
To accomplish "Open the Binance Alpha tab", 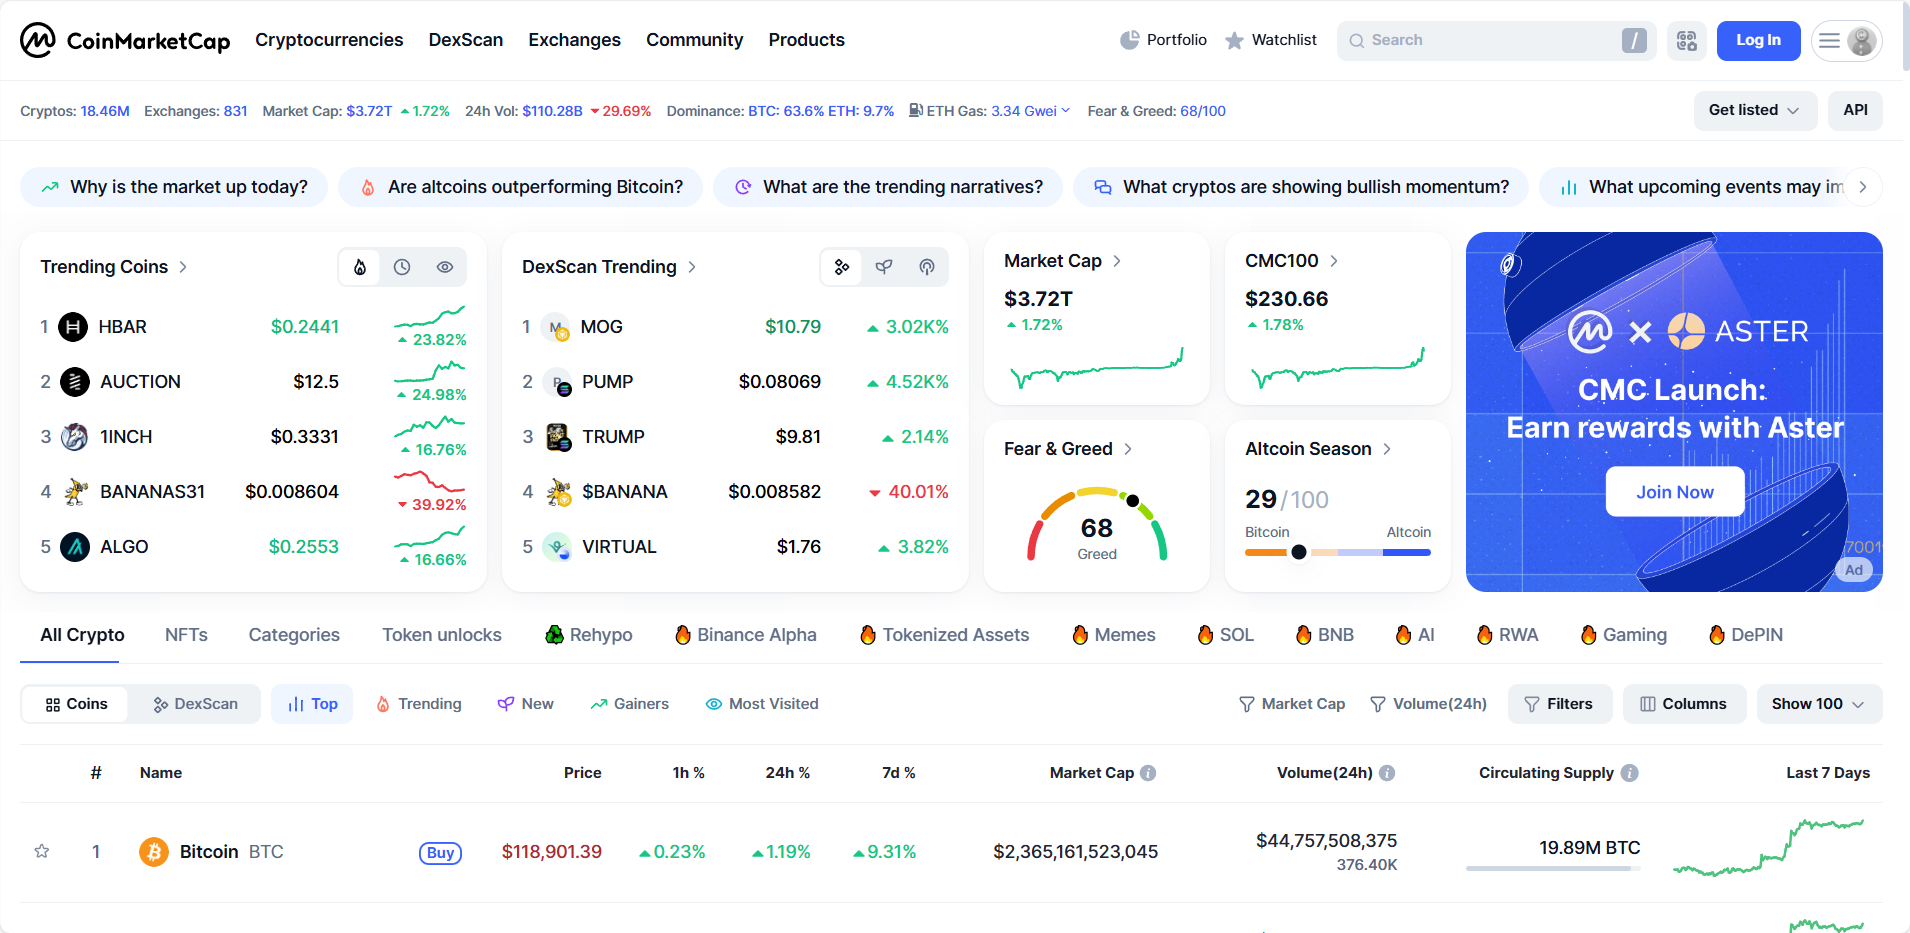I will click(746, 635).
